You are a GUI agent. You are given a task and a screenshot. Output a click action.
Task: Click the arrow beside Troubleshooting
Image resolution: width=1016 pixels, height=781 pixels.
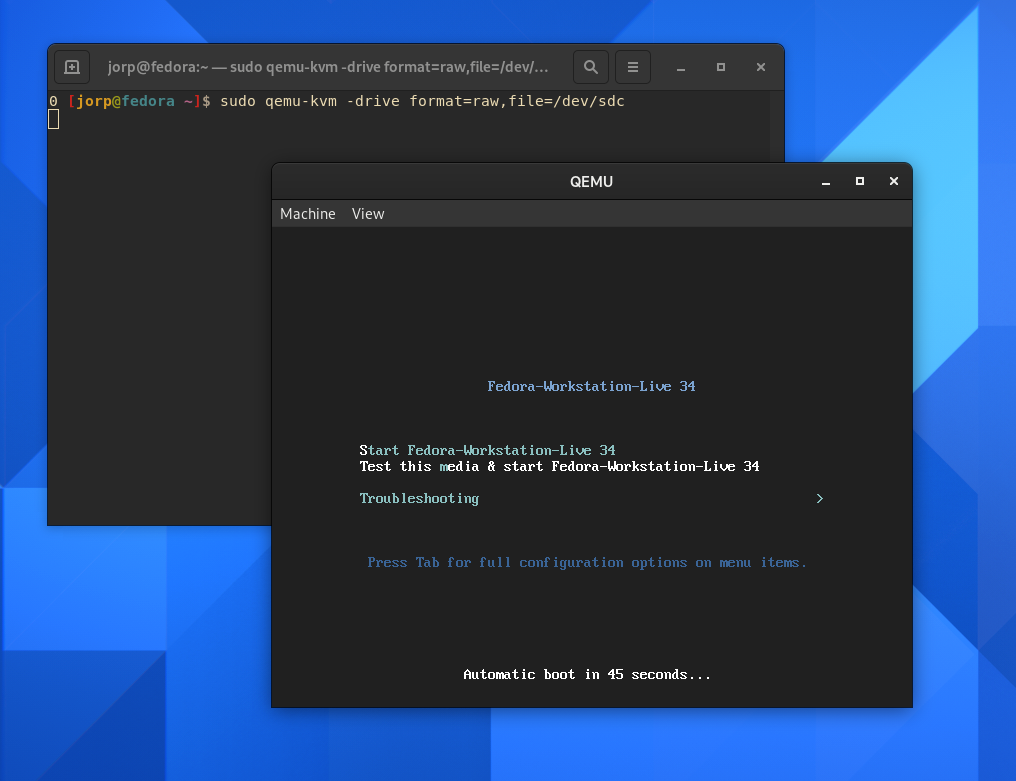pyautogui.click(x=819, y=498)
